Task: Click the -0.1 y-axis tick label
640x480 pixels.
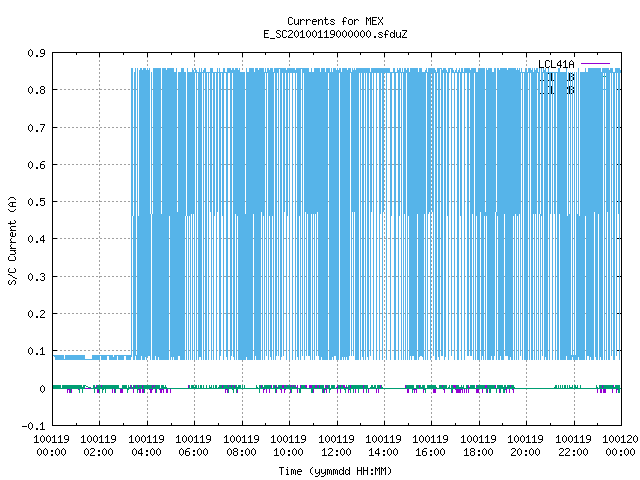Action: click(x=33, y=426)
